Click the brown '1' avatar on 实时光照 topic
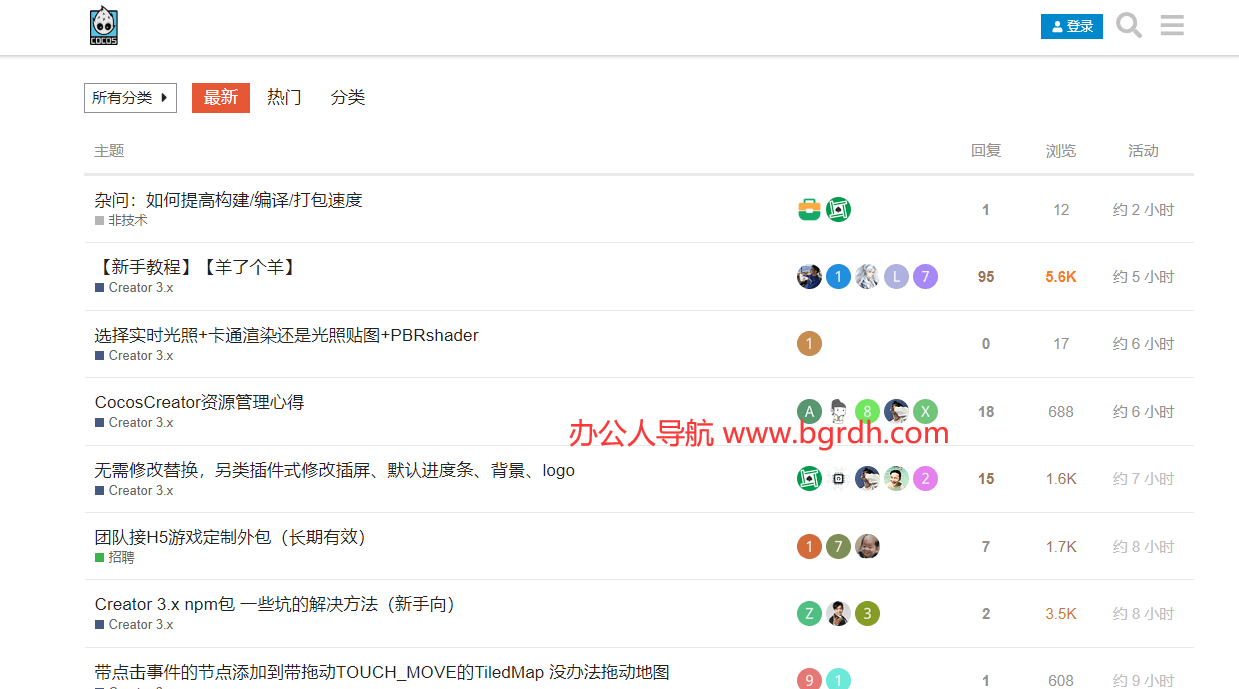1239x689 pixels. tap(809, 344)
